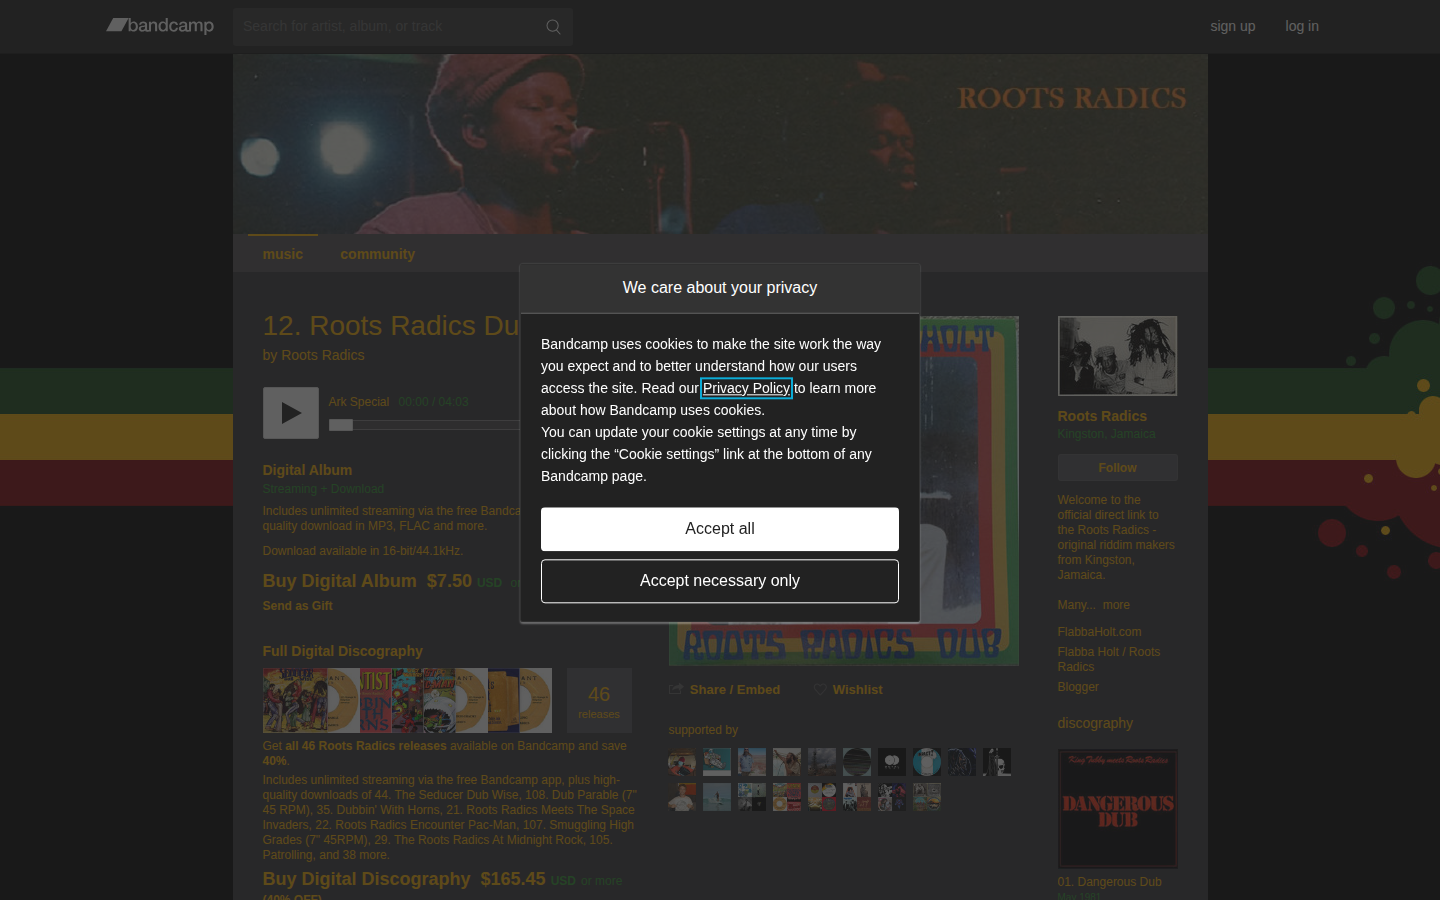Expand the bio with more link

pos(1116,605)
